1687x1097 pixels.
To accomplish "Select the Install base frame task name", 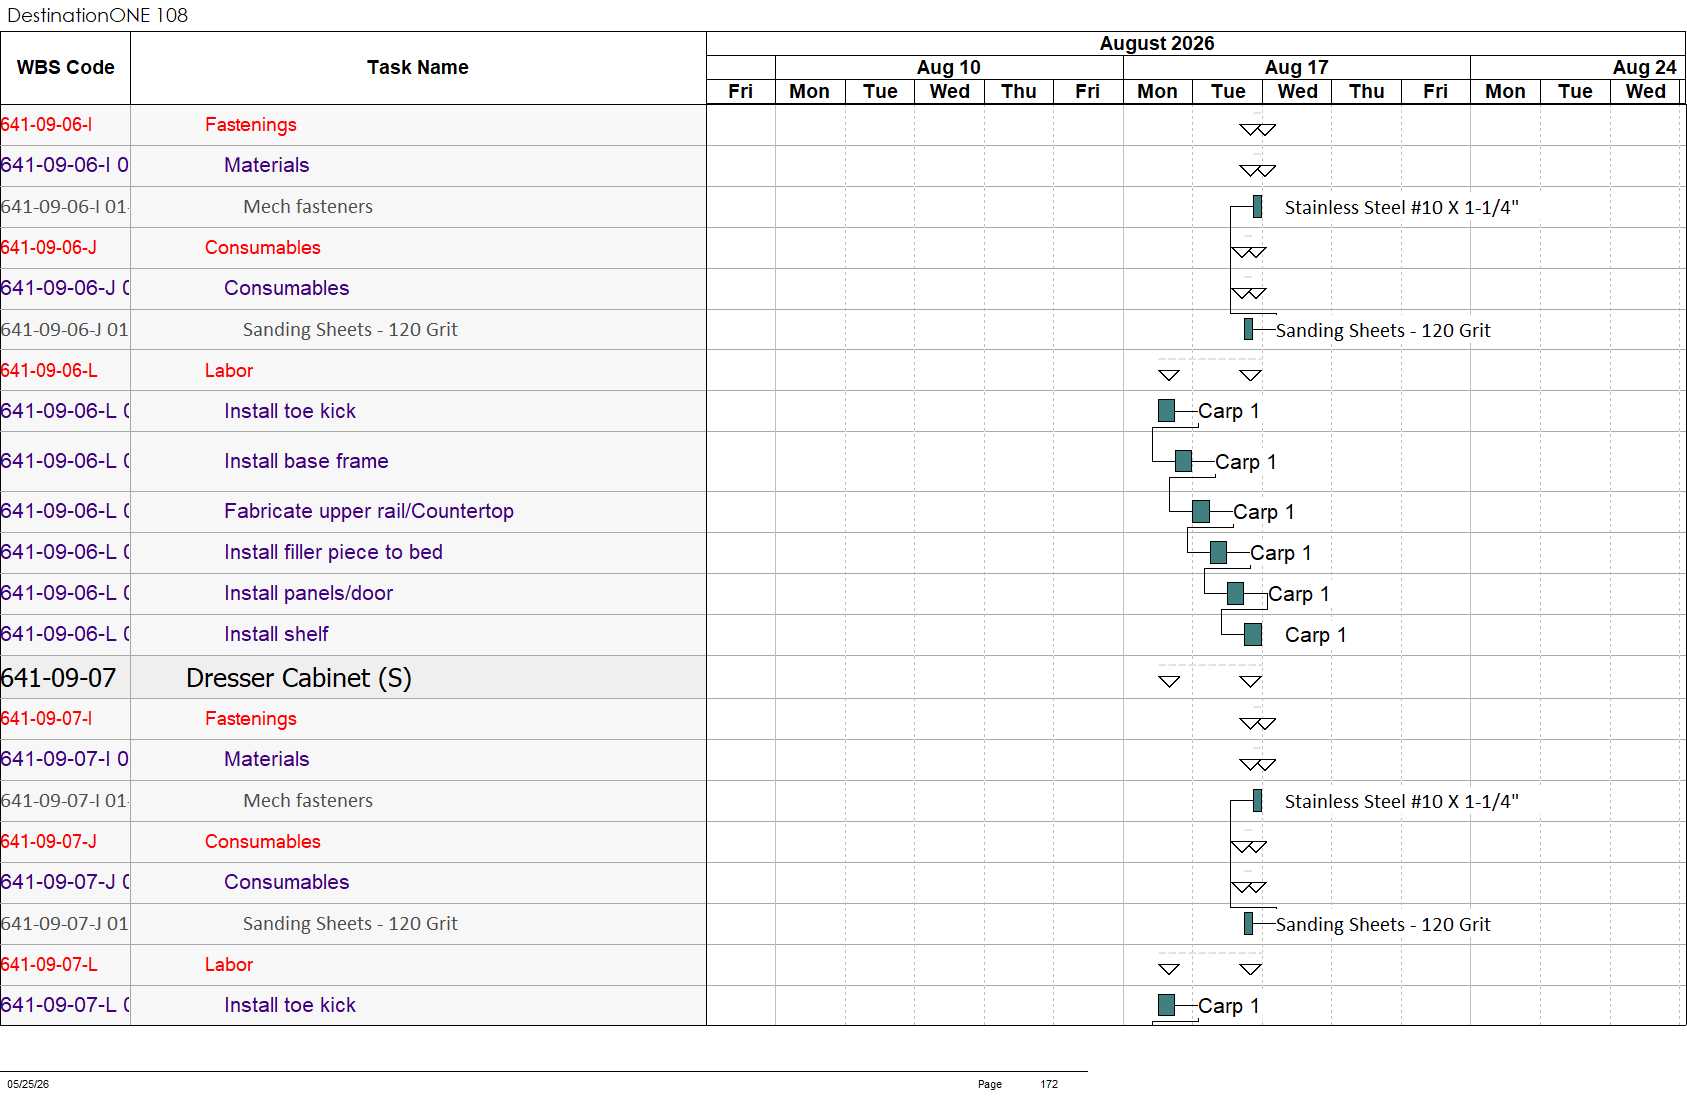I will click(x=306, y=461).
